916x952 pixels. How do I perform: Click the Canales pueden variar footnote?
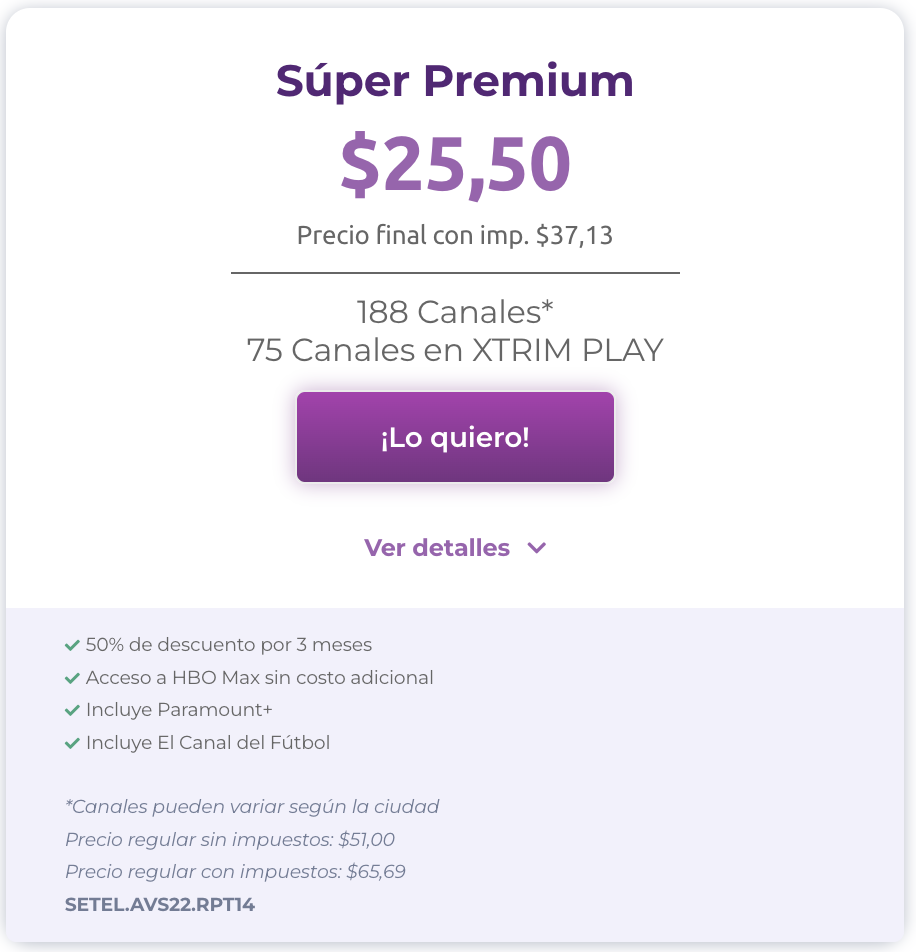(x=252, y=806)
